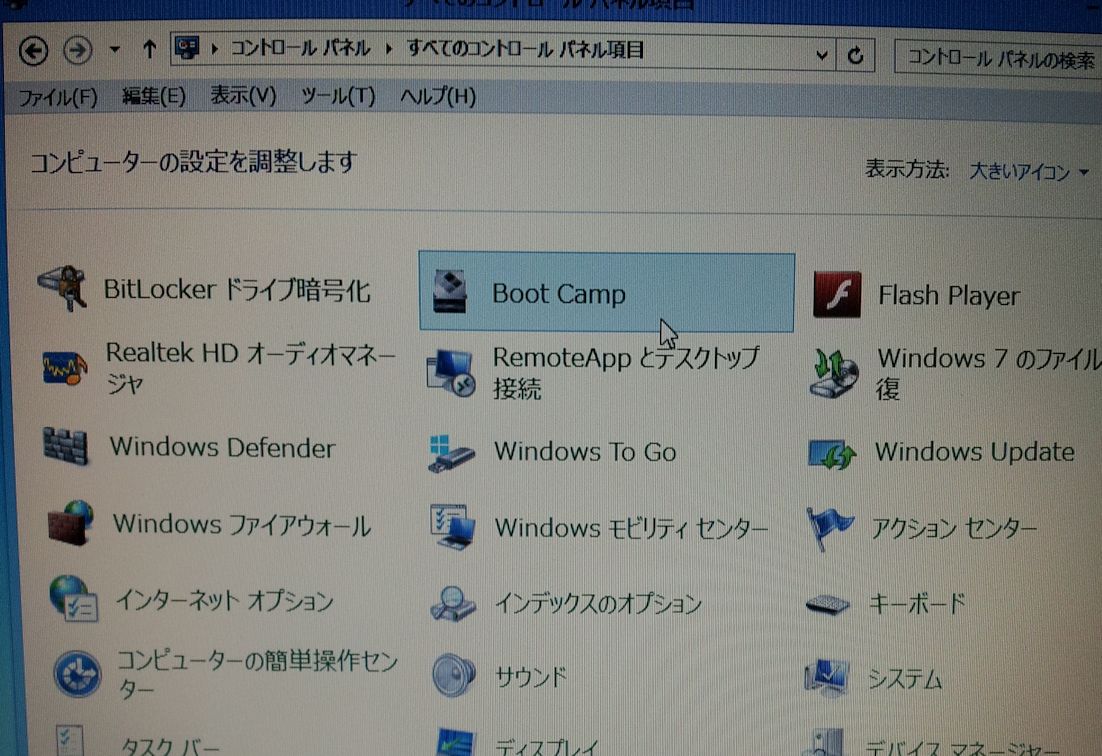
Task: Open the RemoteApp とデスクトップ接続 icon
Action: pos(451,372)
